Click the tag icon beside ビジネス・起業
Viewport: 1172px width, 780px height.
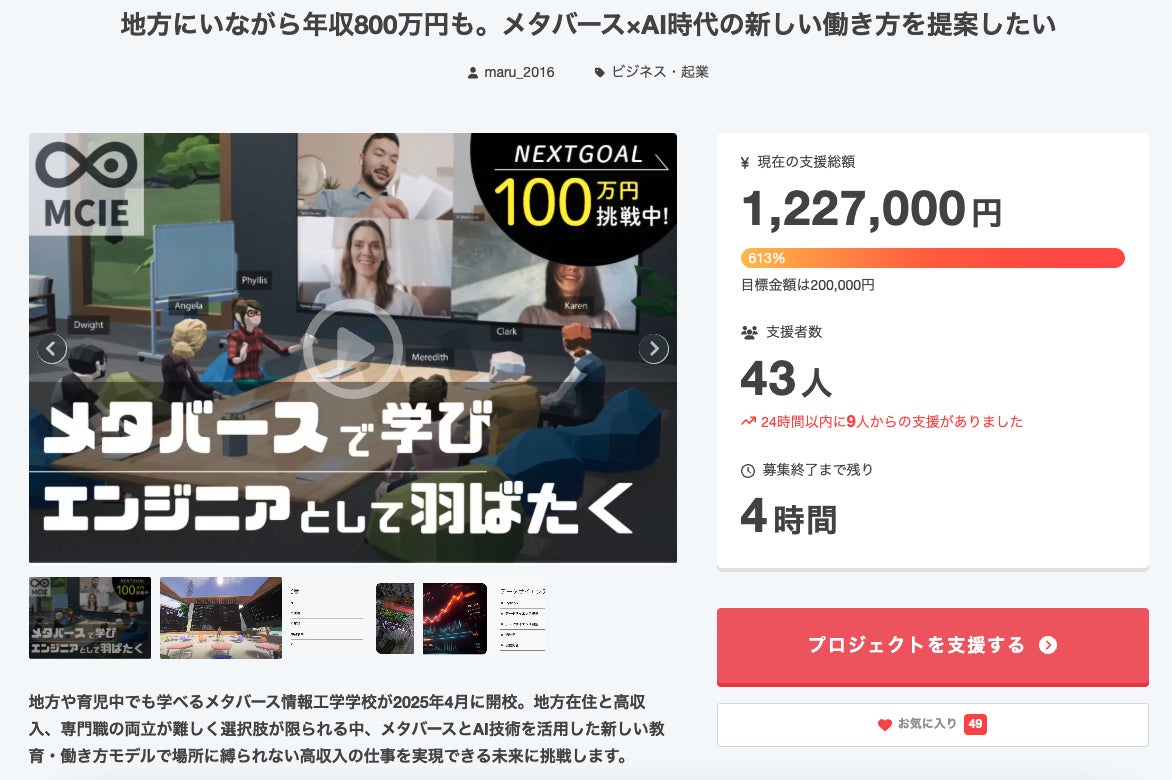(x=599, y=72)
